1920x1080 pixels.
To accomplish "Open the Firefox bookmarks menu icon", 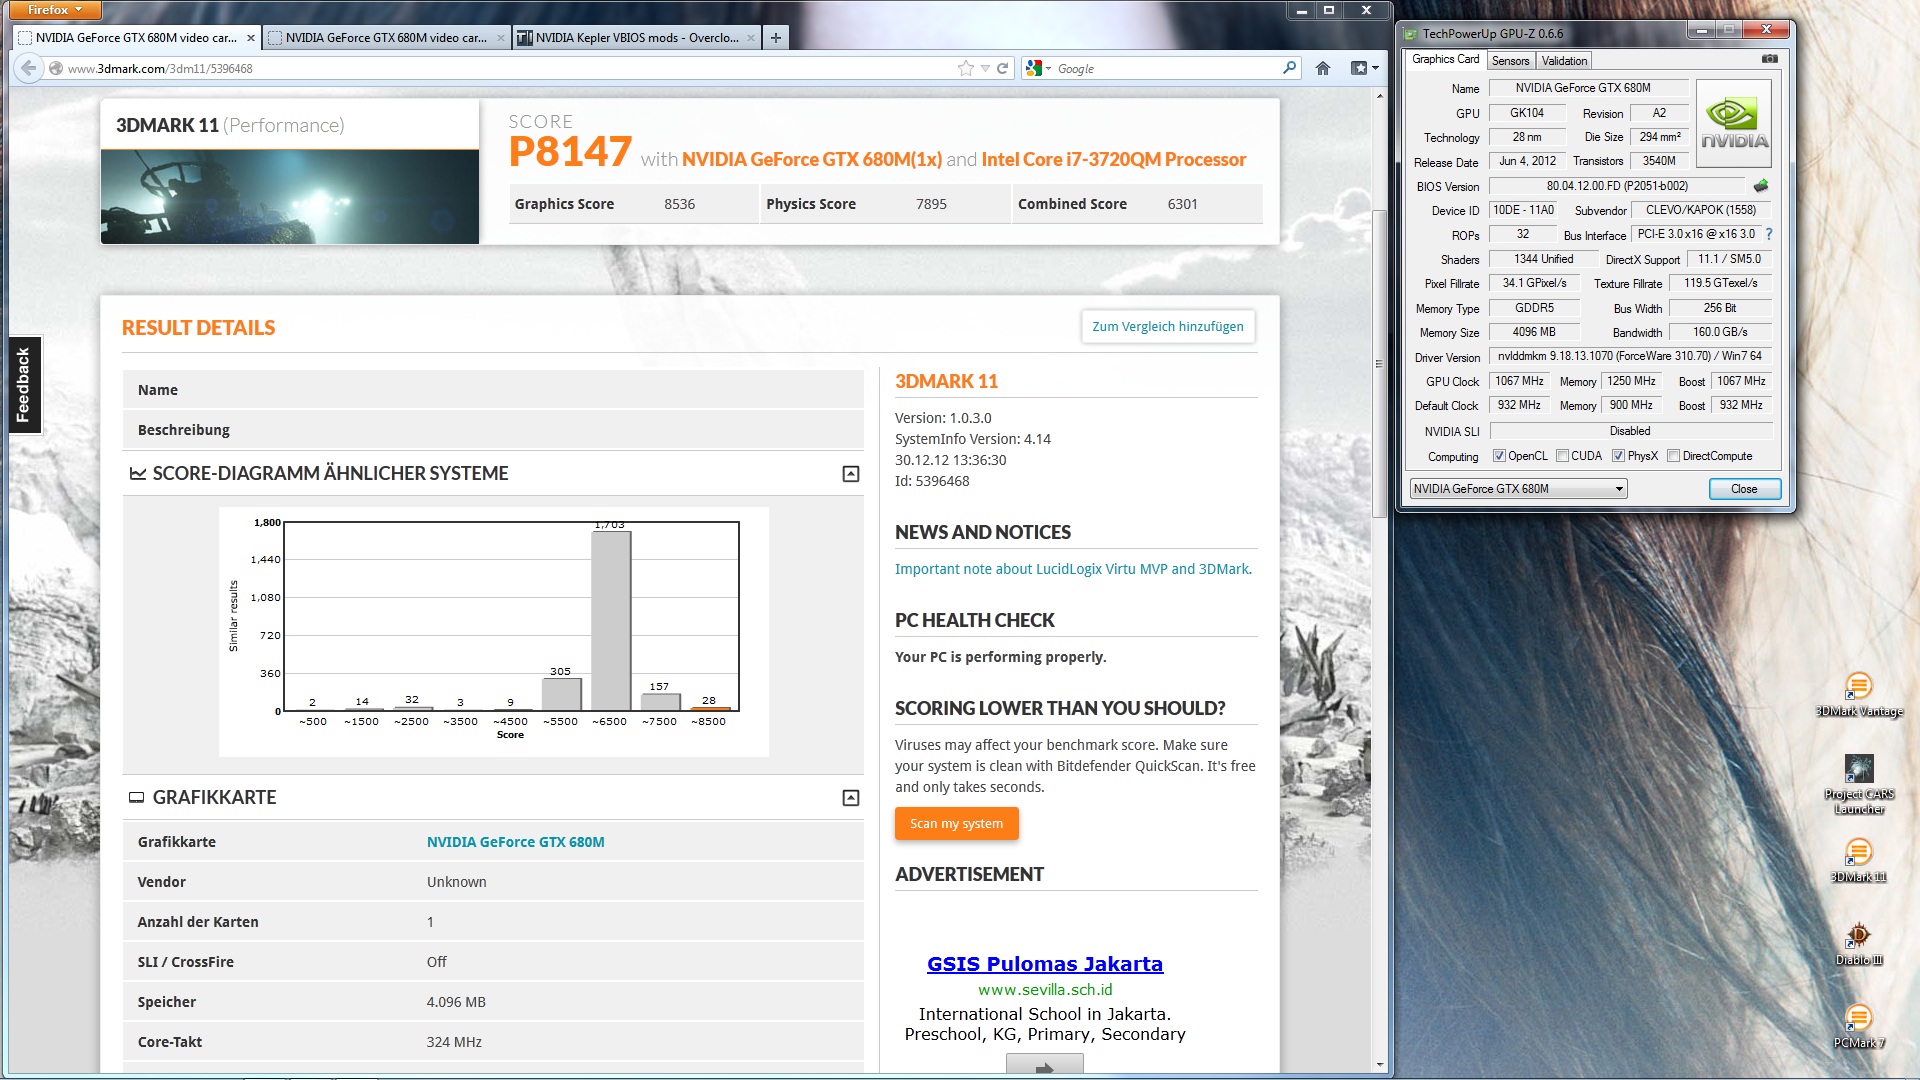I will click(x=1364, y=68).
